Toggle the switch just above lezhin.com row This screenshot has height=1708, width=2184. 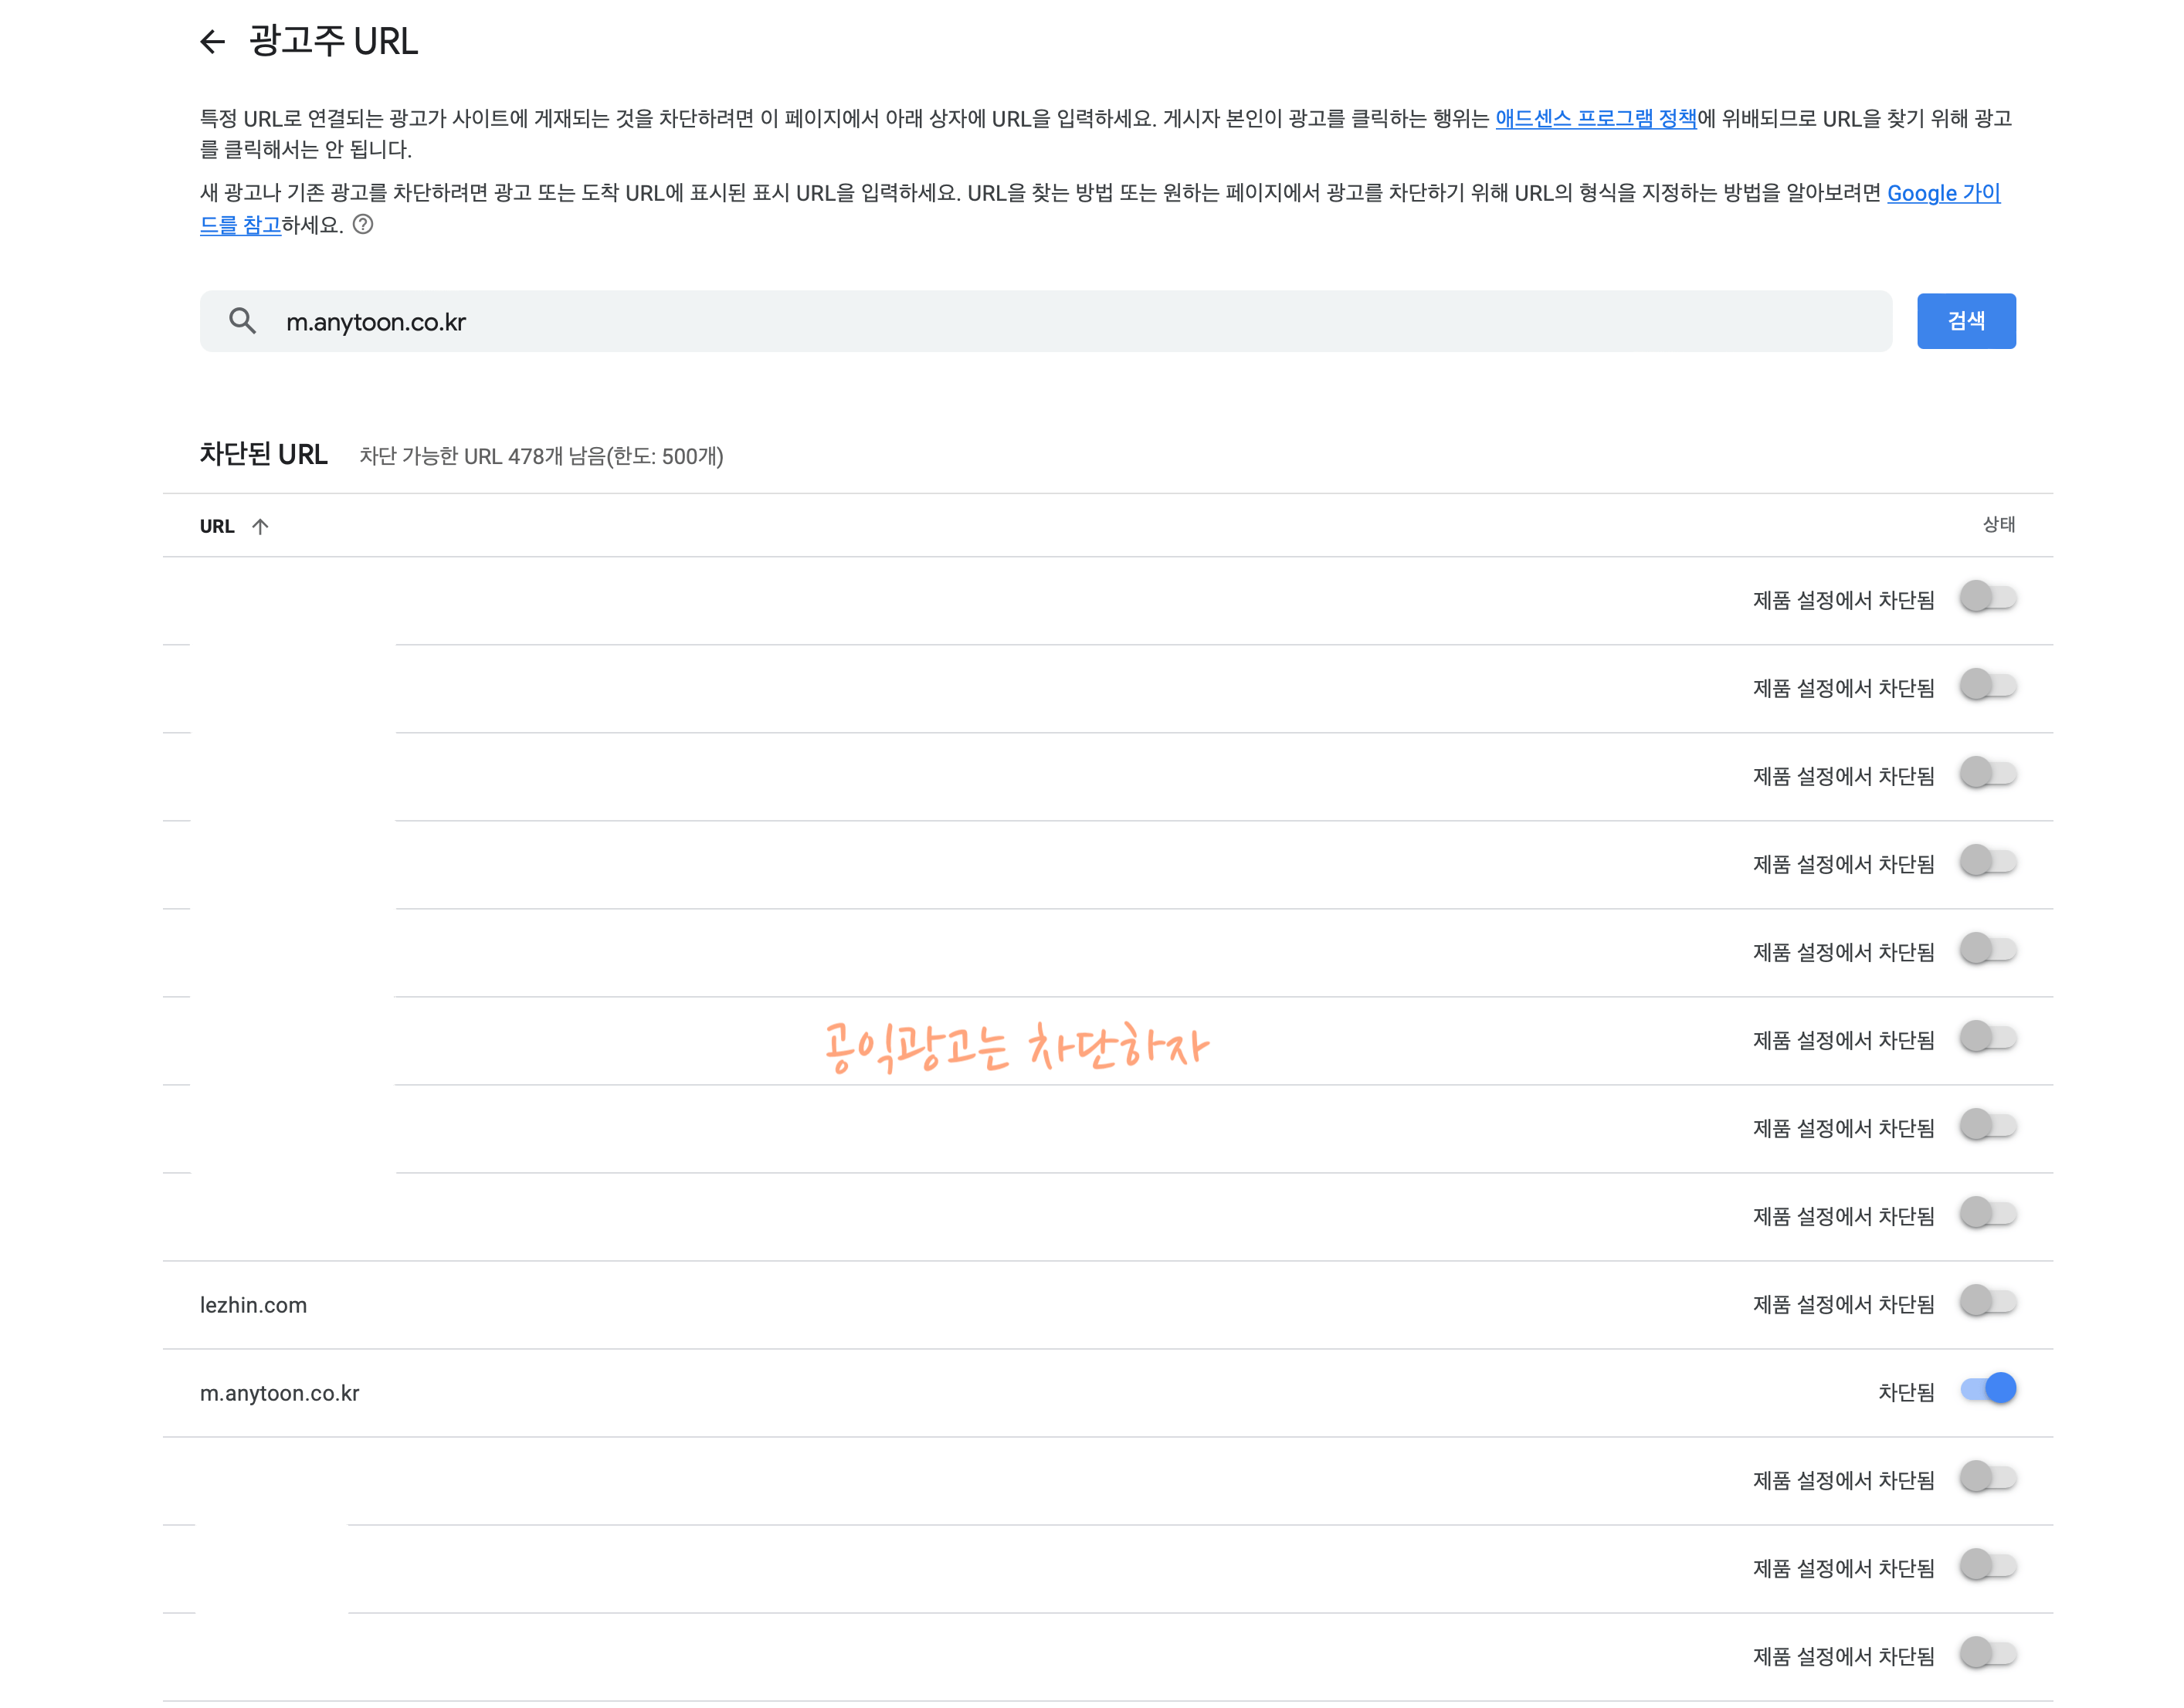(1988, 1213)
